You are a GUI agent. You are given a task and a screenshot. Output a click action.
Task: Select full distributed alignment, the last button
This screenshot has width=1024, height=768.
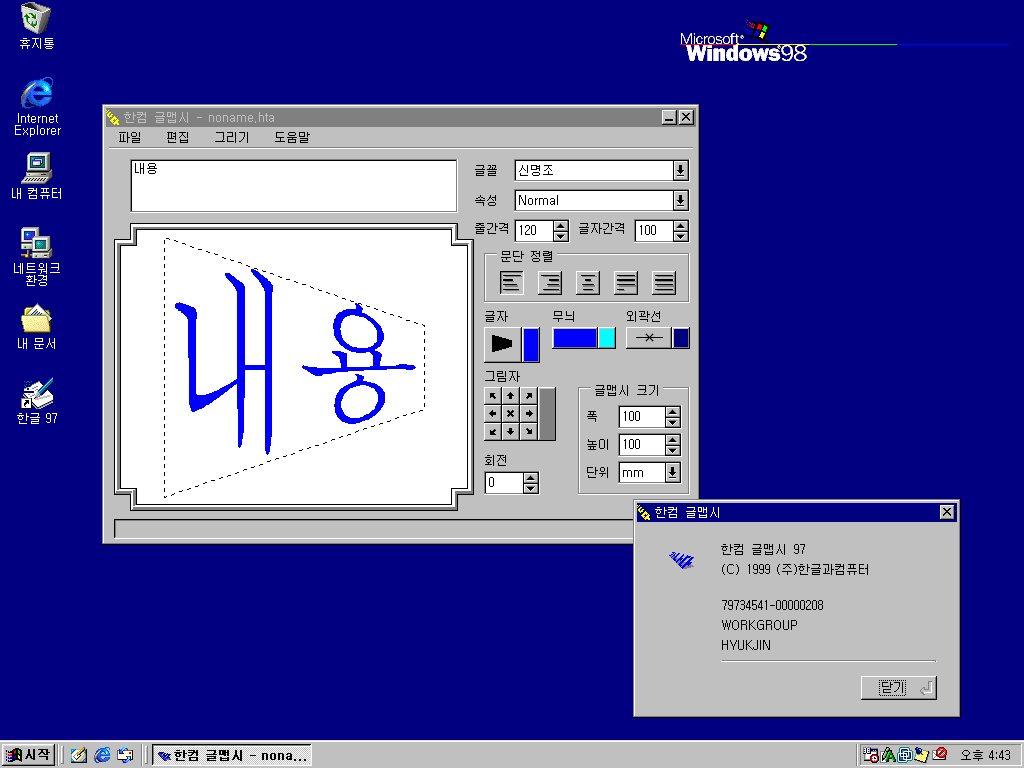pos(665,282)
